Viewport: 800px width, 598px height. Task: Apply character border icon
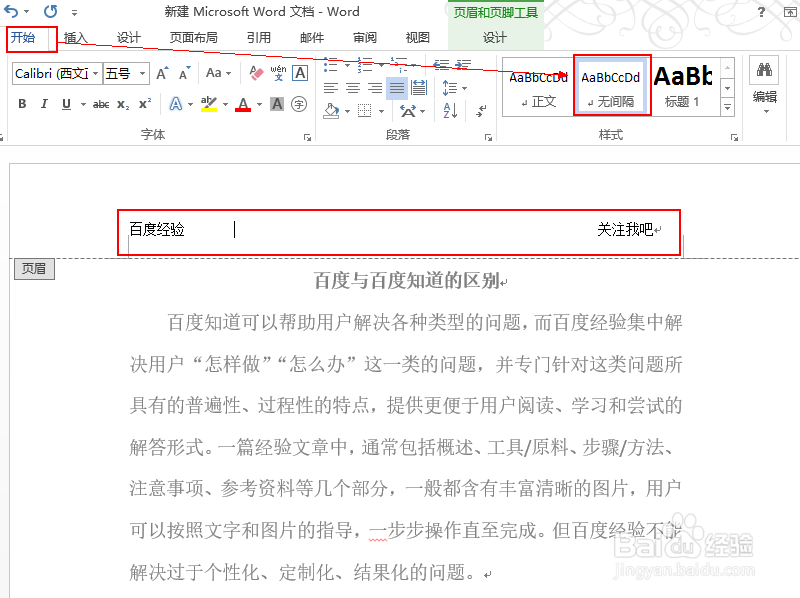point(300,73)
